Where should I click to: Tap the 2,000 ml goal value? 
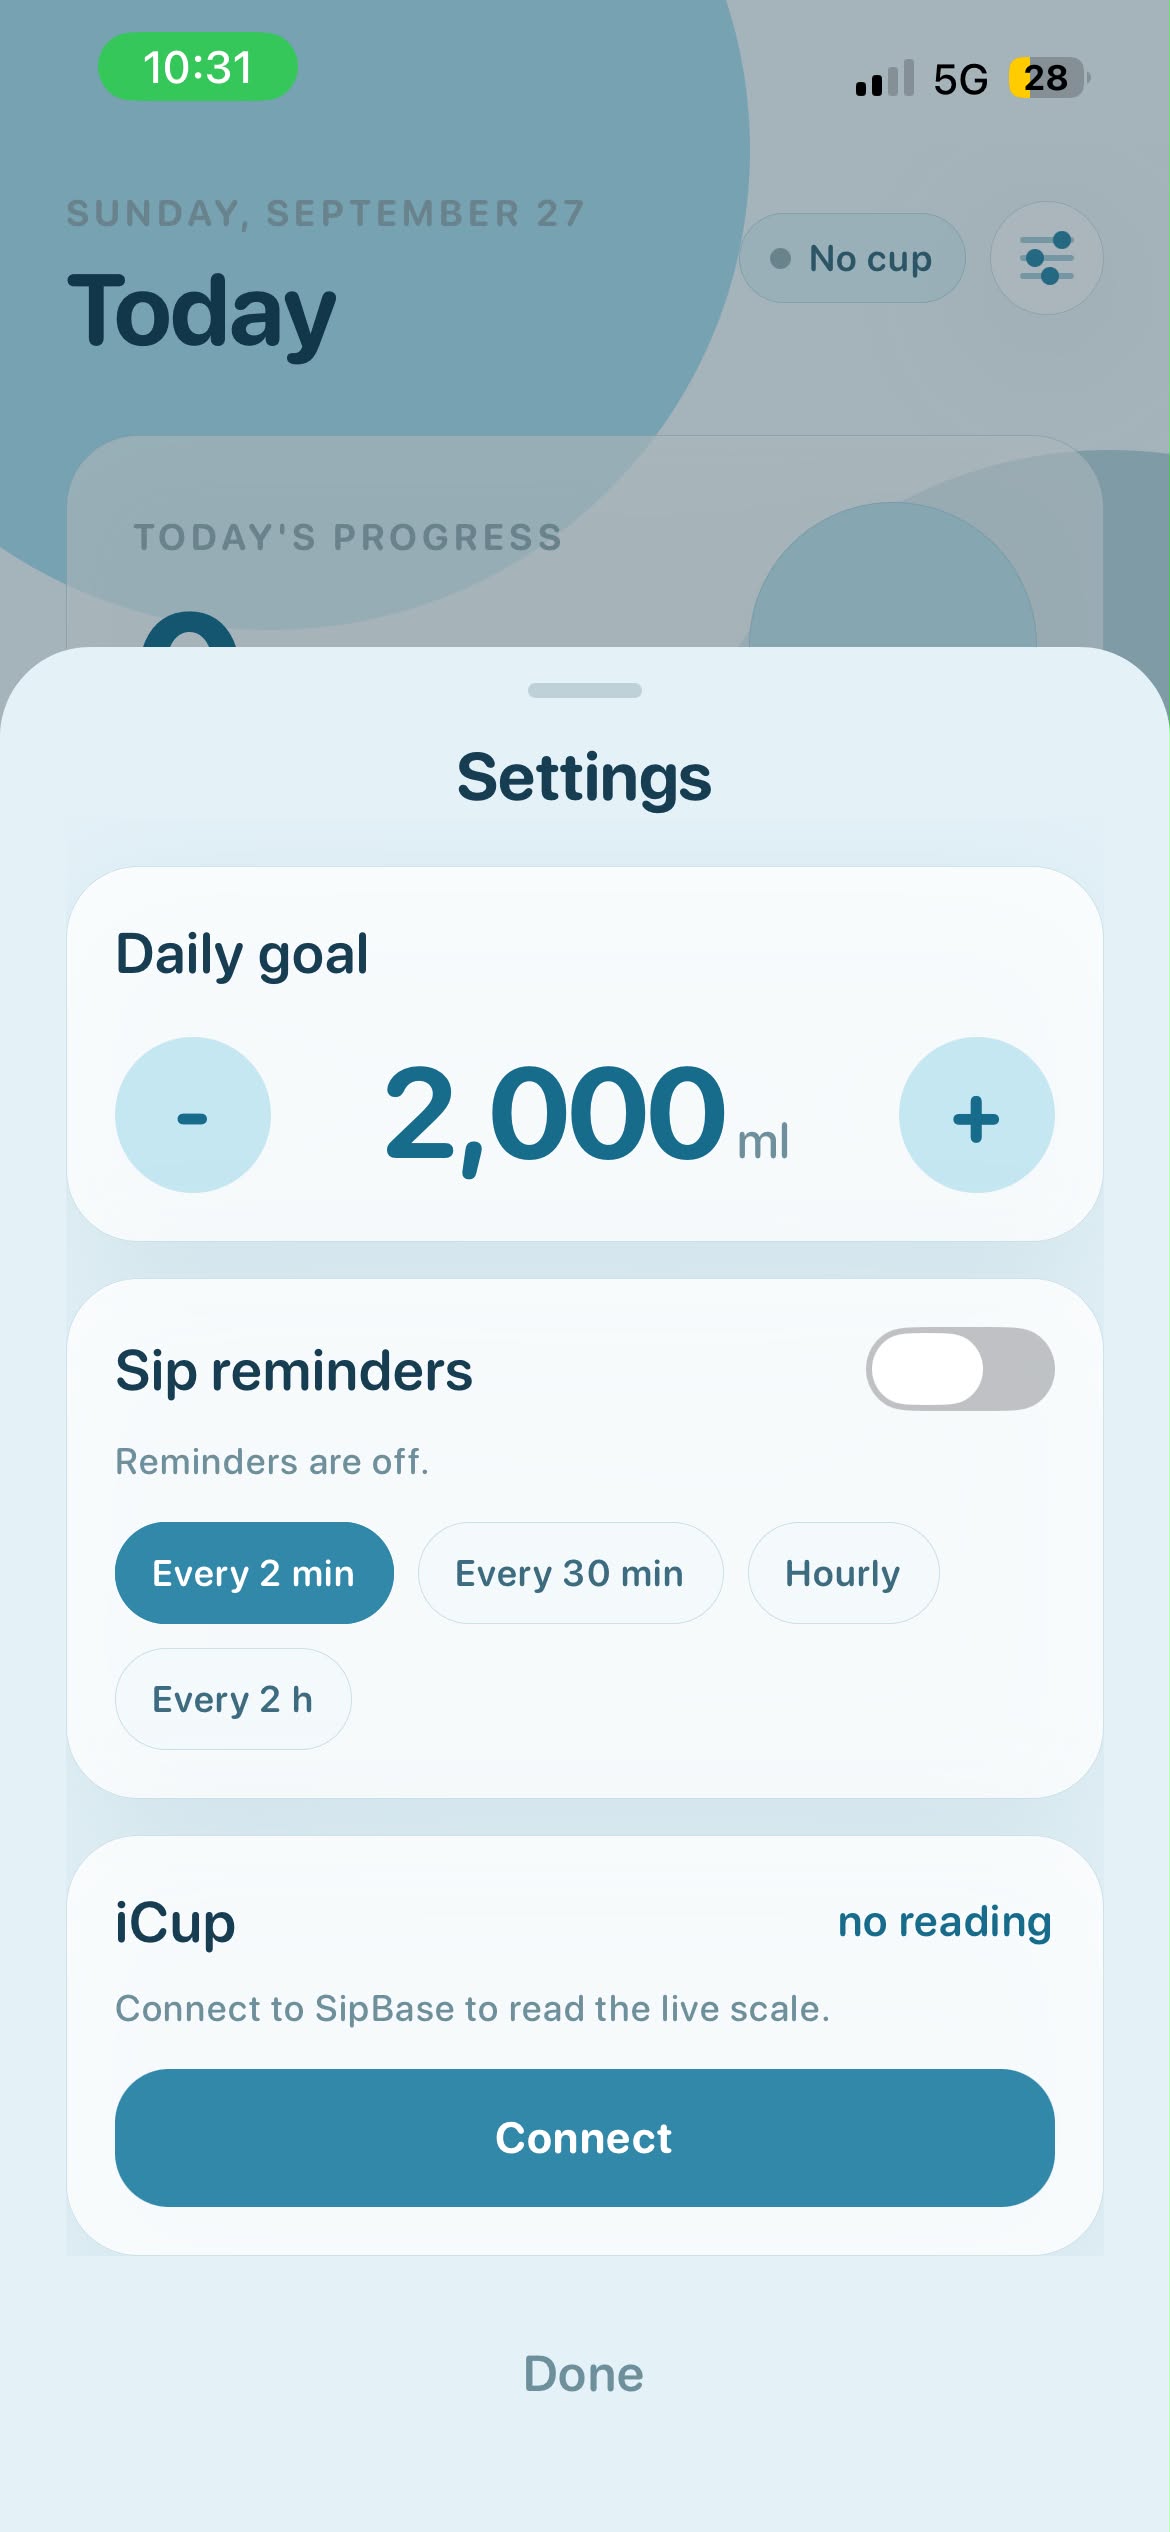(586, 1115)
